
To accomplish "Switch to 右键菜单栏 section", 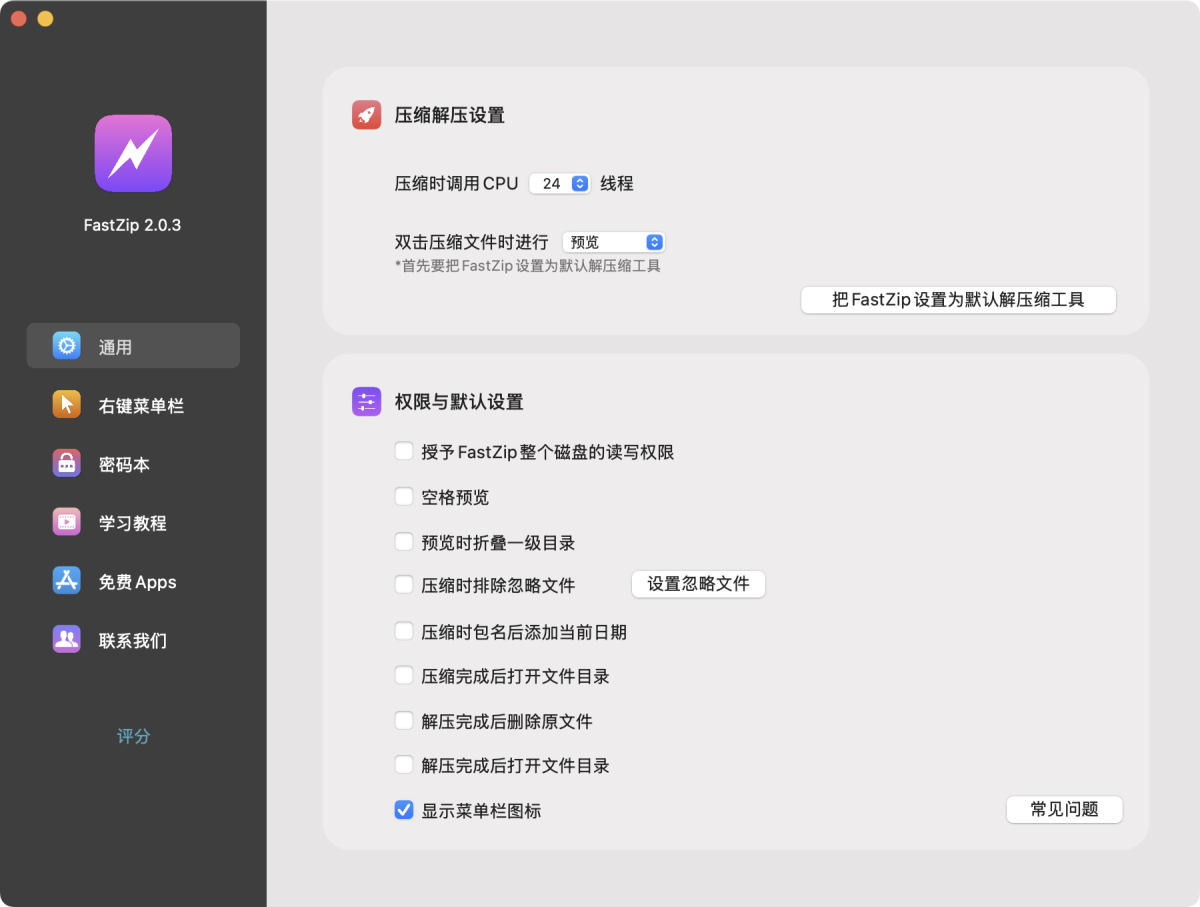I will click(x=133, y=405).
